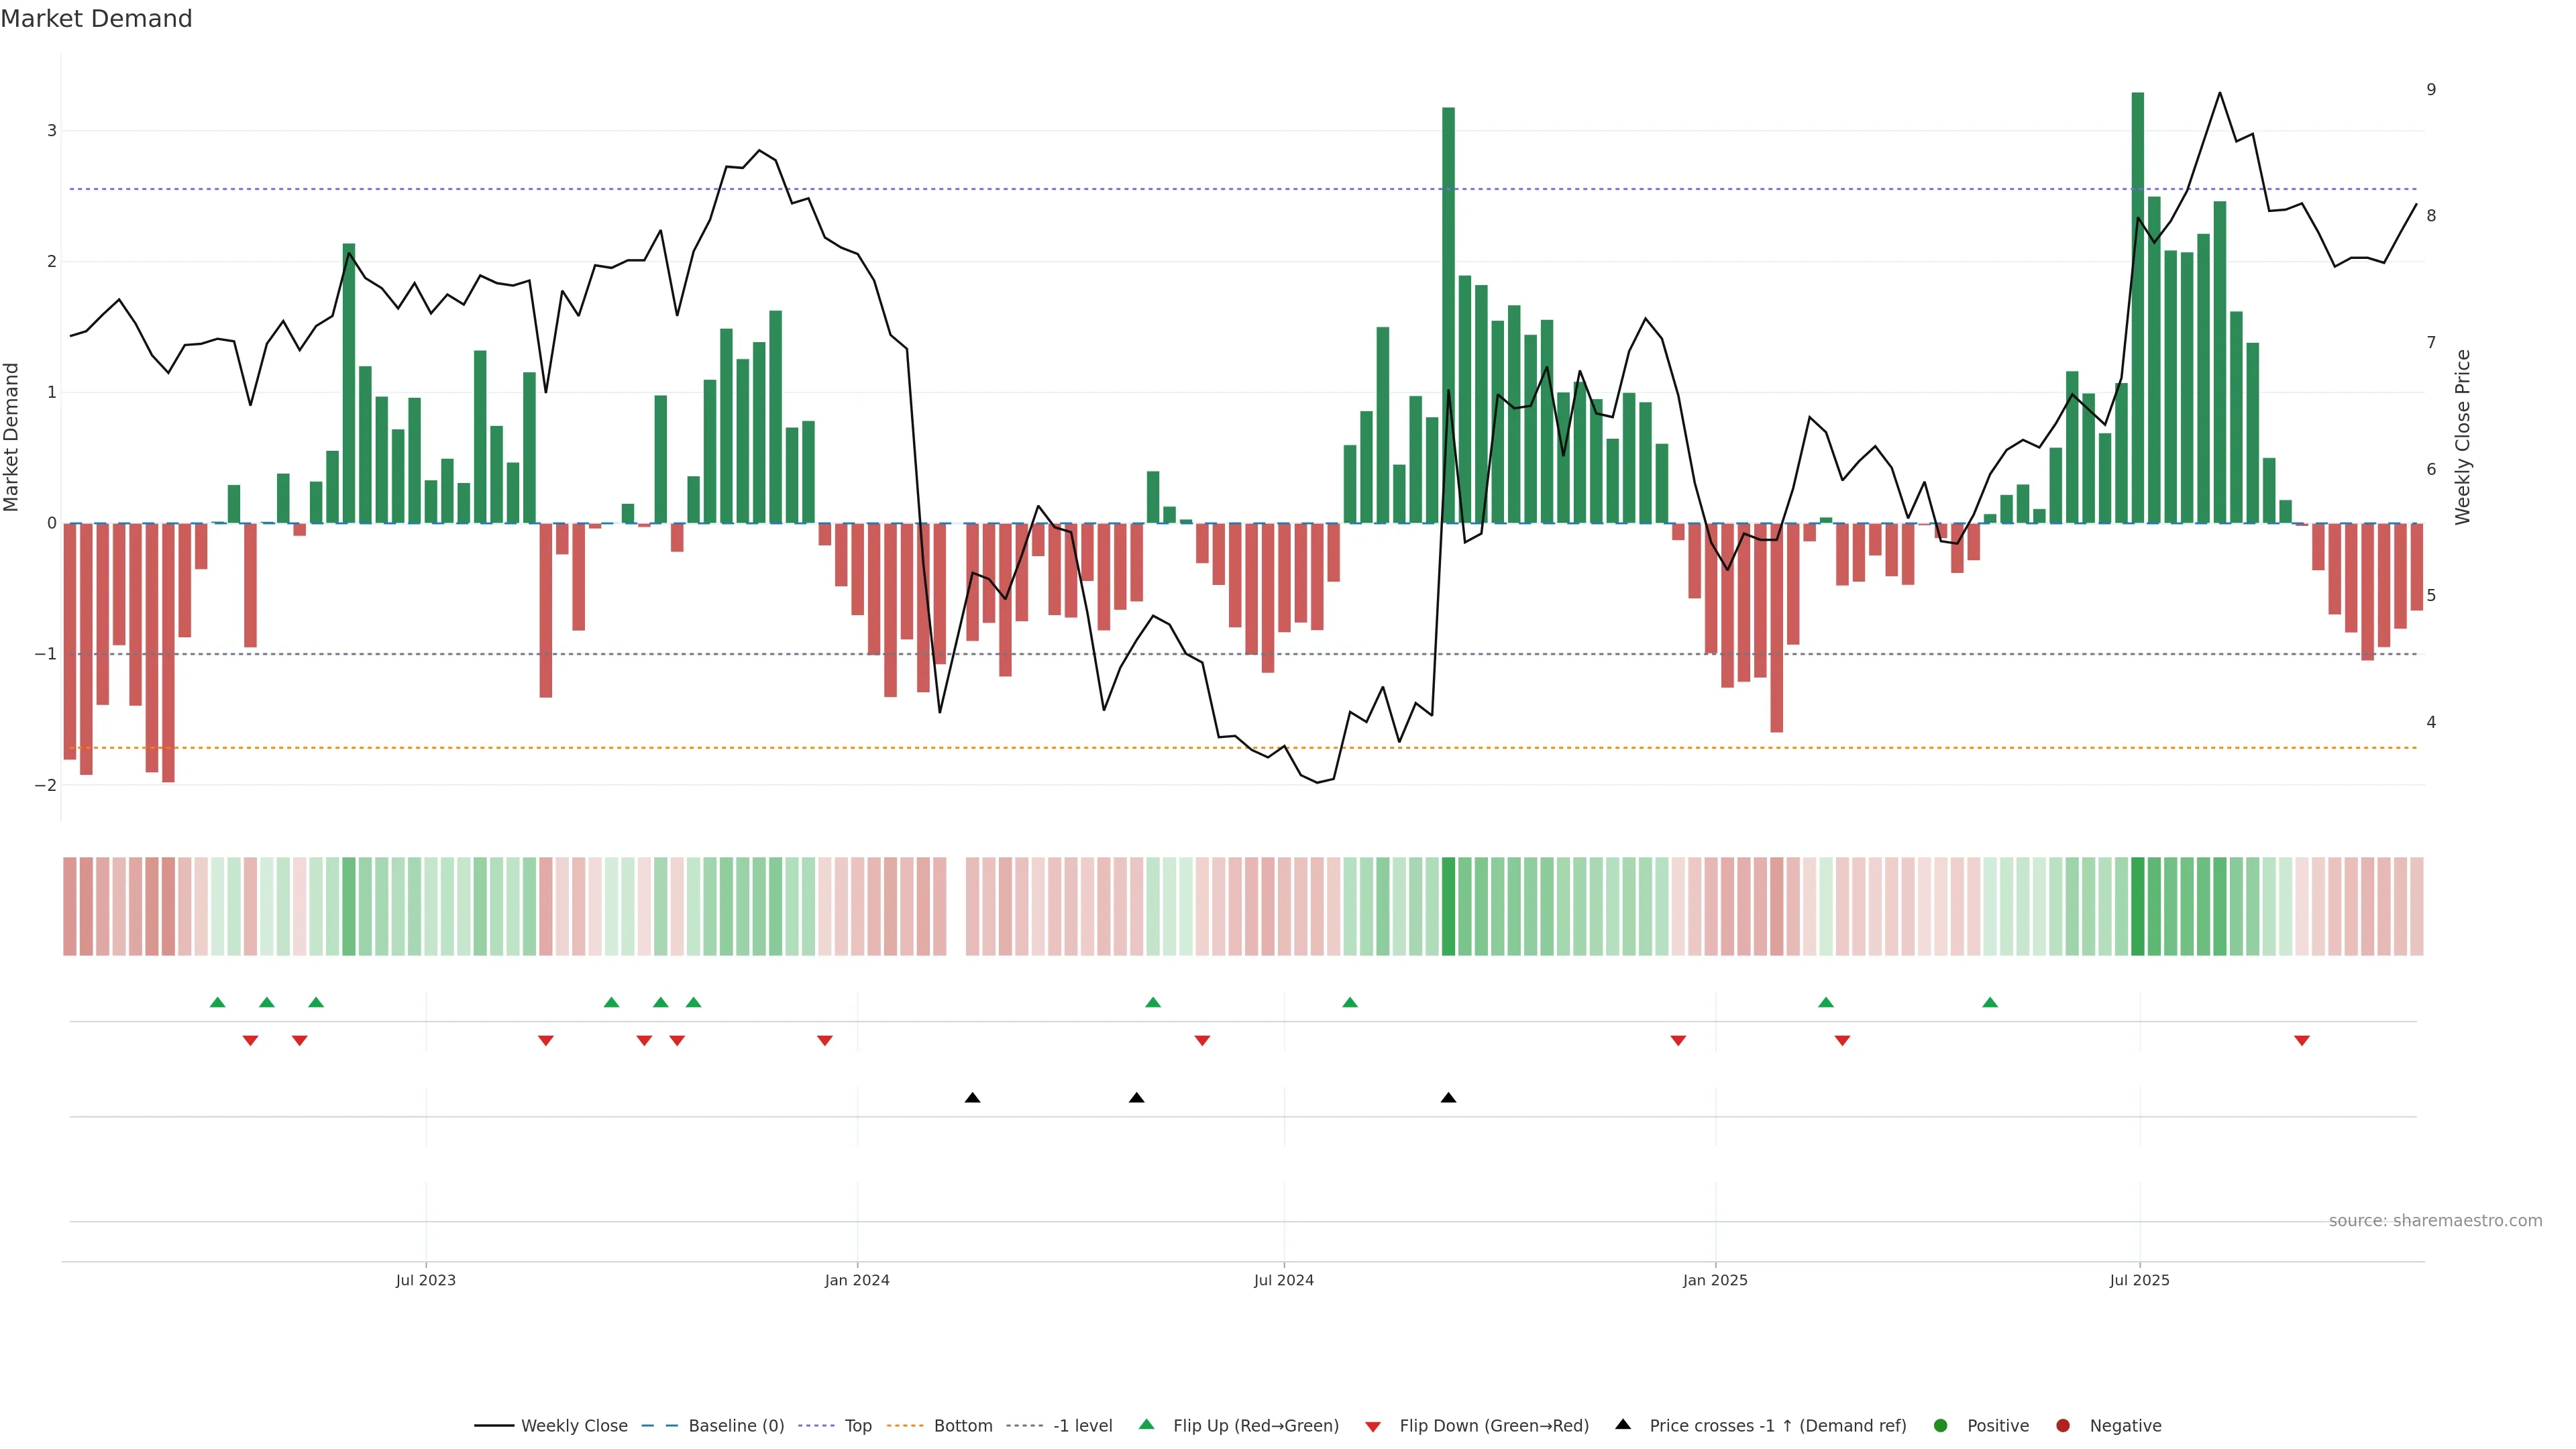Hide the Top dotted line via legend
The width and height of the screenshot is (2576, 1449).
[857, 1425]
